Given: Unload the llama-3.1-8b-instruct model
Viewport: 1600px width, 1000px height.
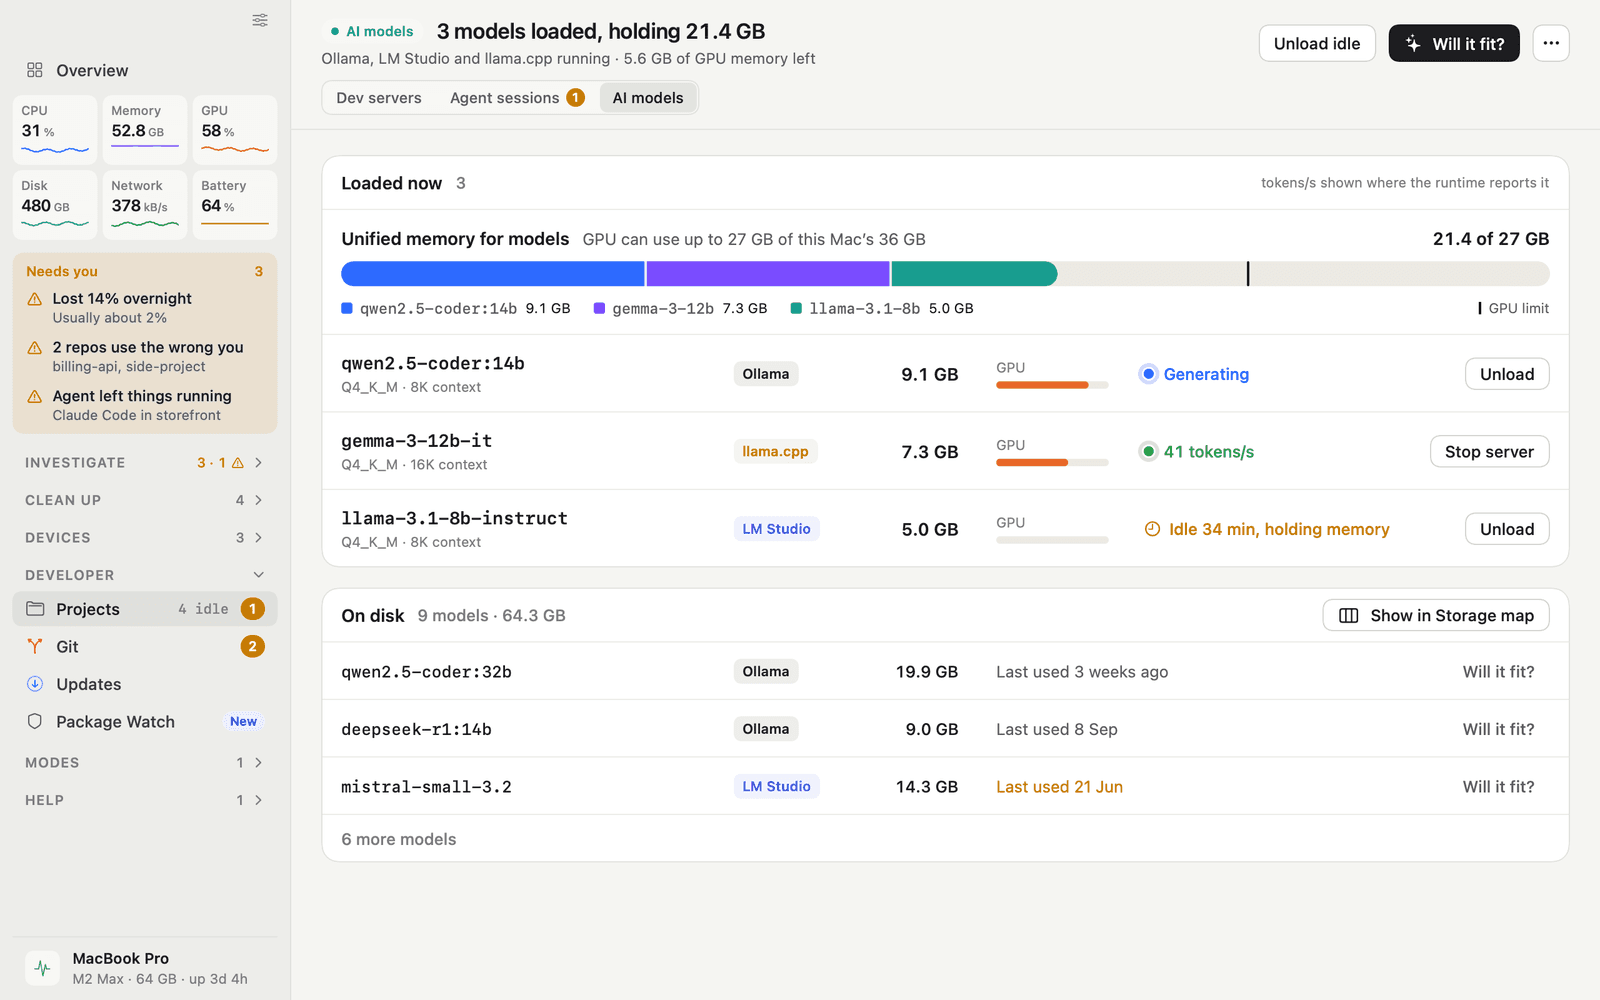Looking at the screenshot, I should [1507, 529].
